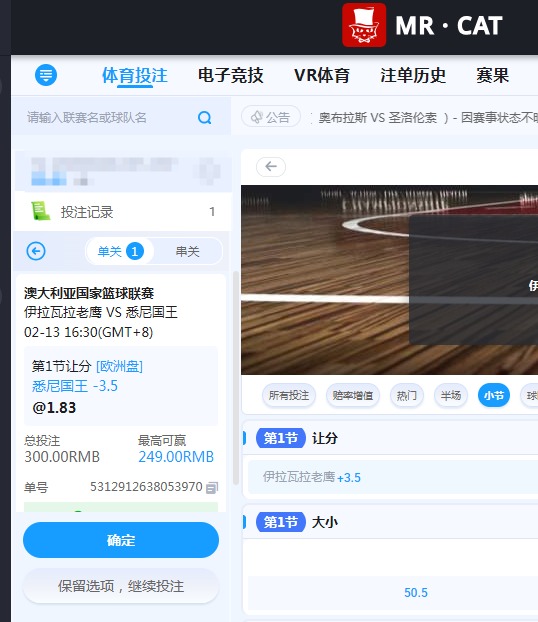Click the bet slip vertical scrollbar
This screenshot has width=538, height=622.
coord(236,378)
